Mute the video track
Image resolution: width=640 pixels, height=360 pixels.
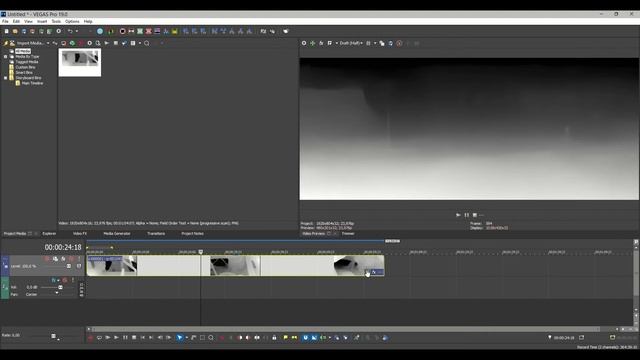(x=71, y=259)
